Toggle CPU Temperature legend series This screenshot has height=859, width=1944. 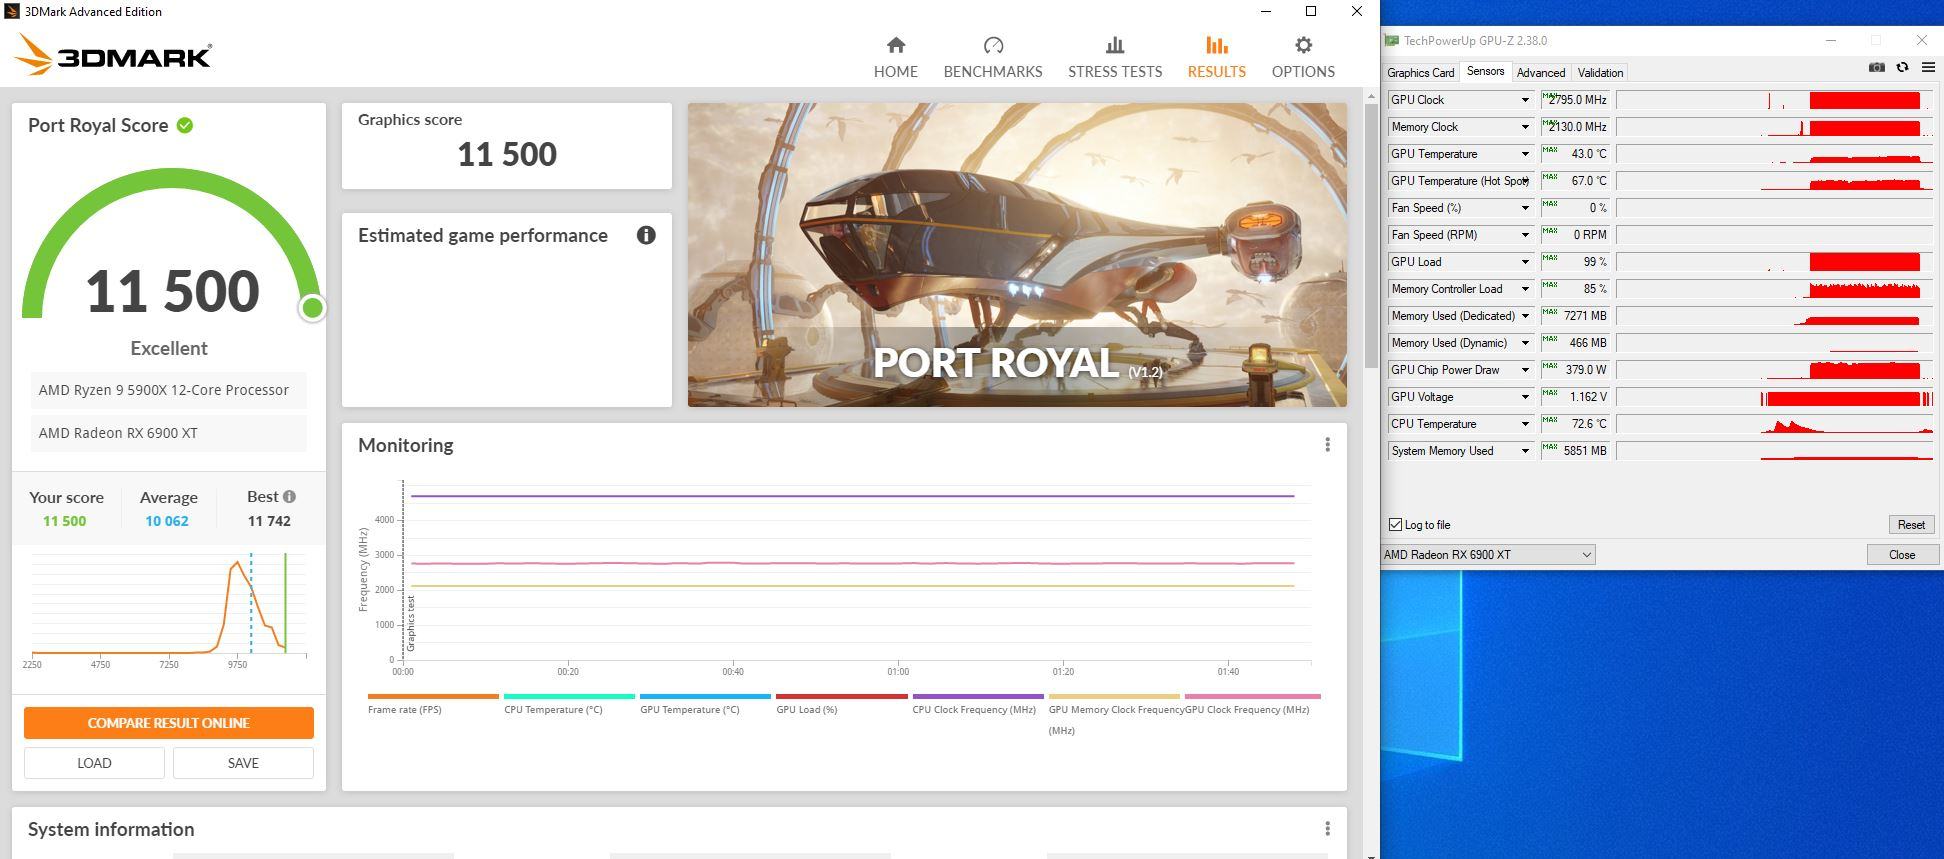click(569, 704)
